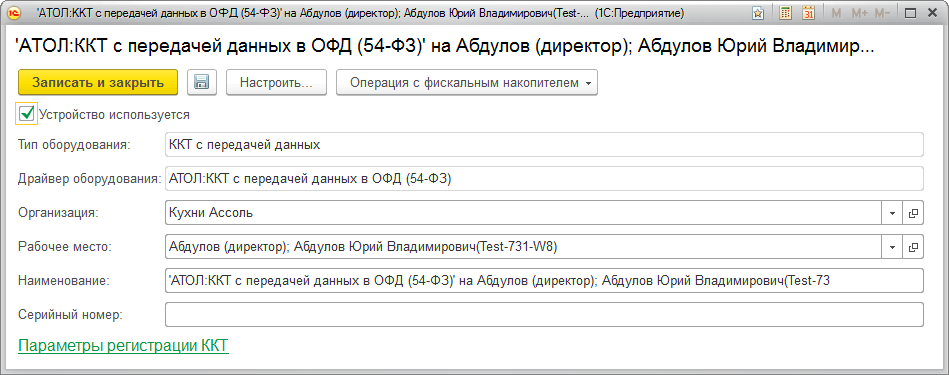Viewport: 949px width, 375px height.
Task: Click the Организация input field
Action: tap(523, 213)
